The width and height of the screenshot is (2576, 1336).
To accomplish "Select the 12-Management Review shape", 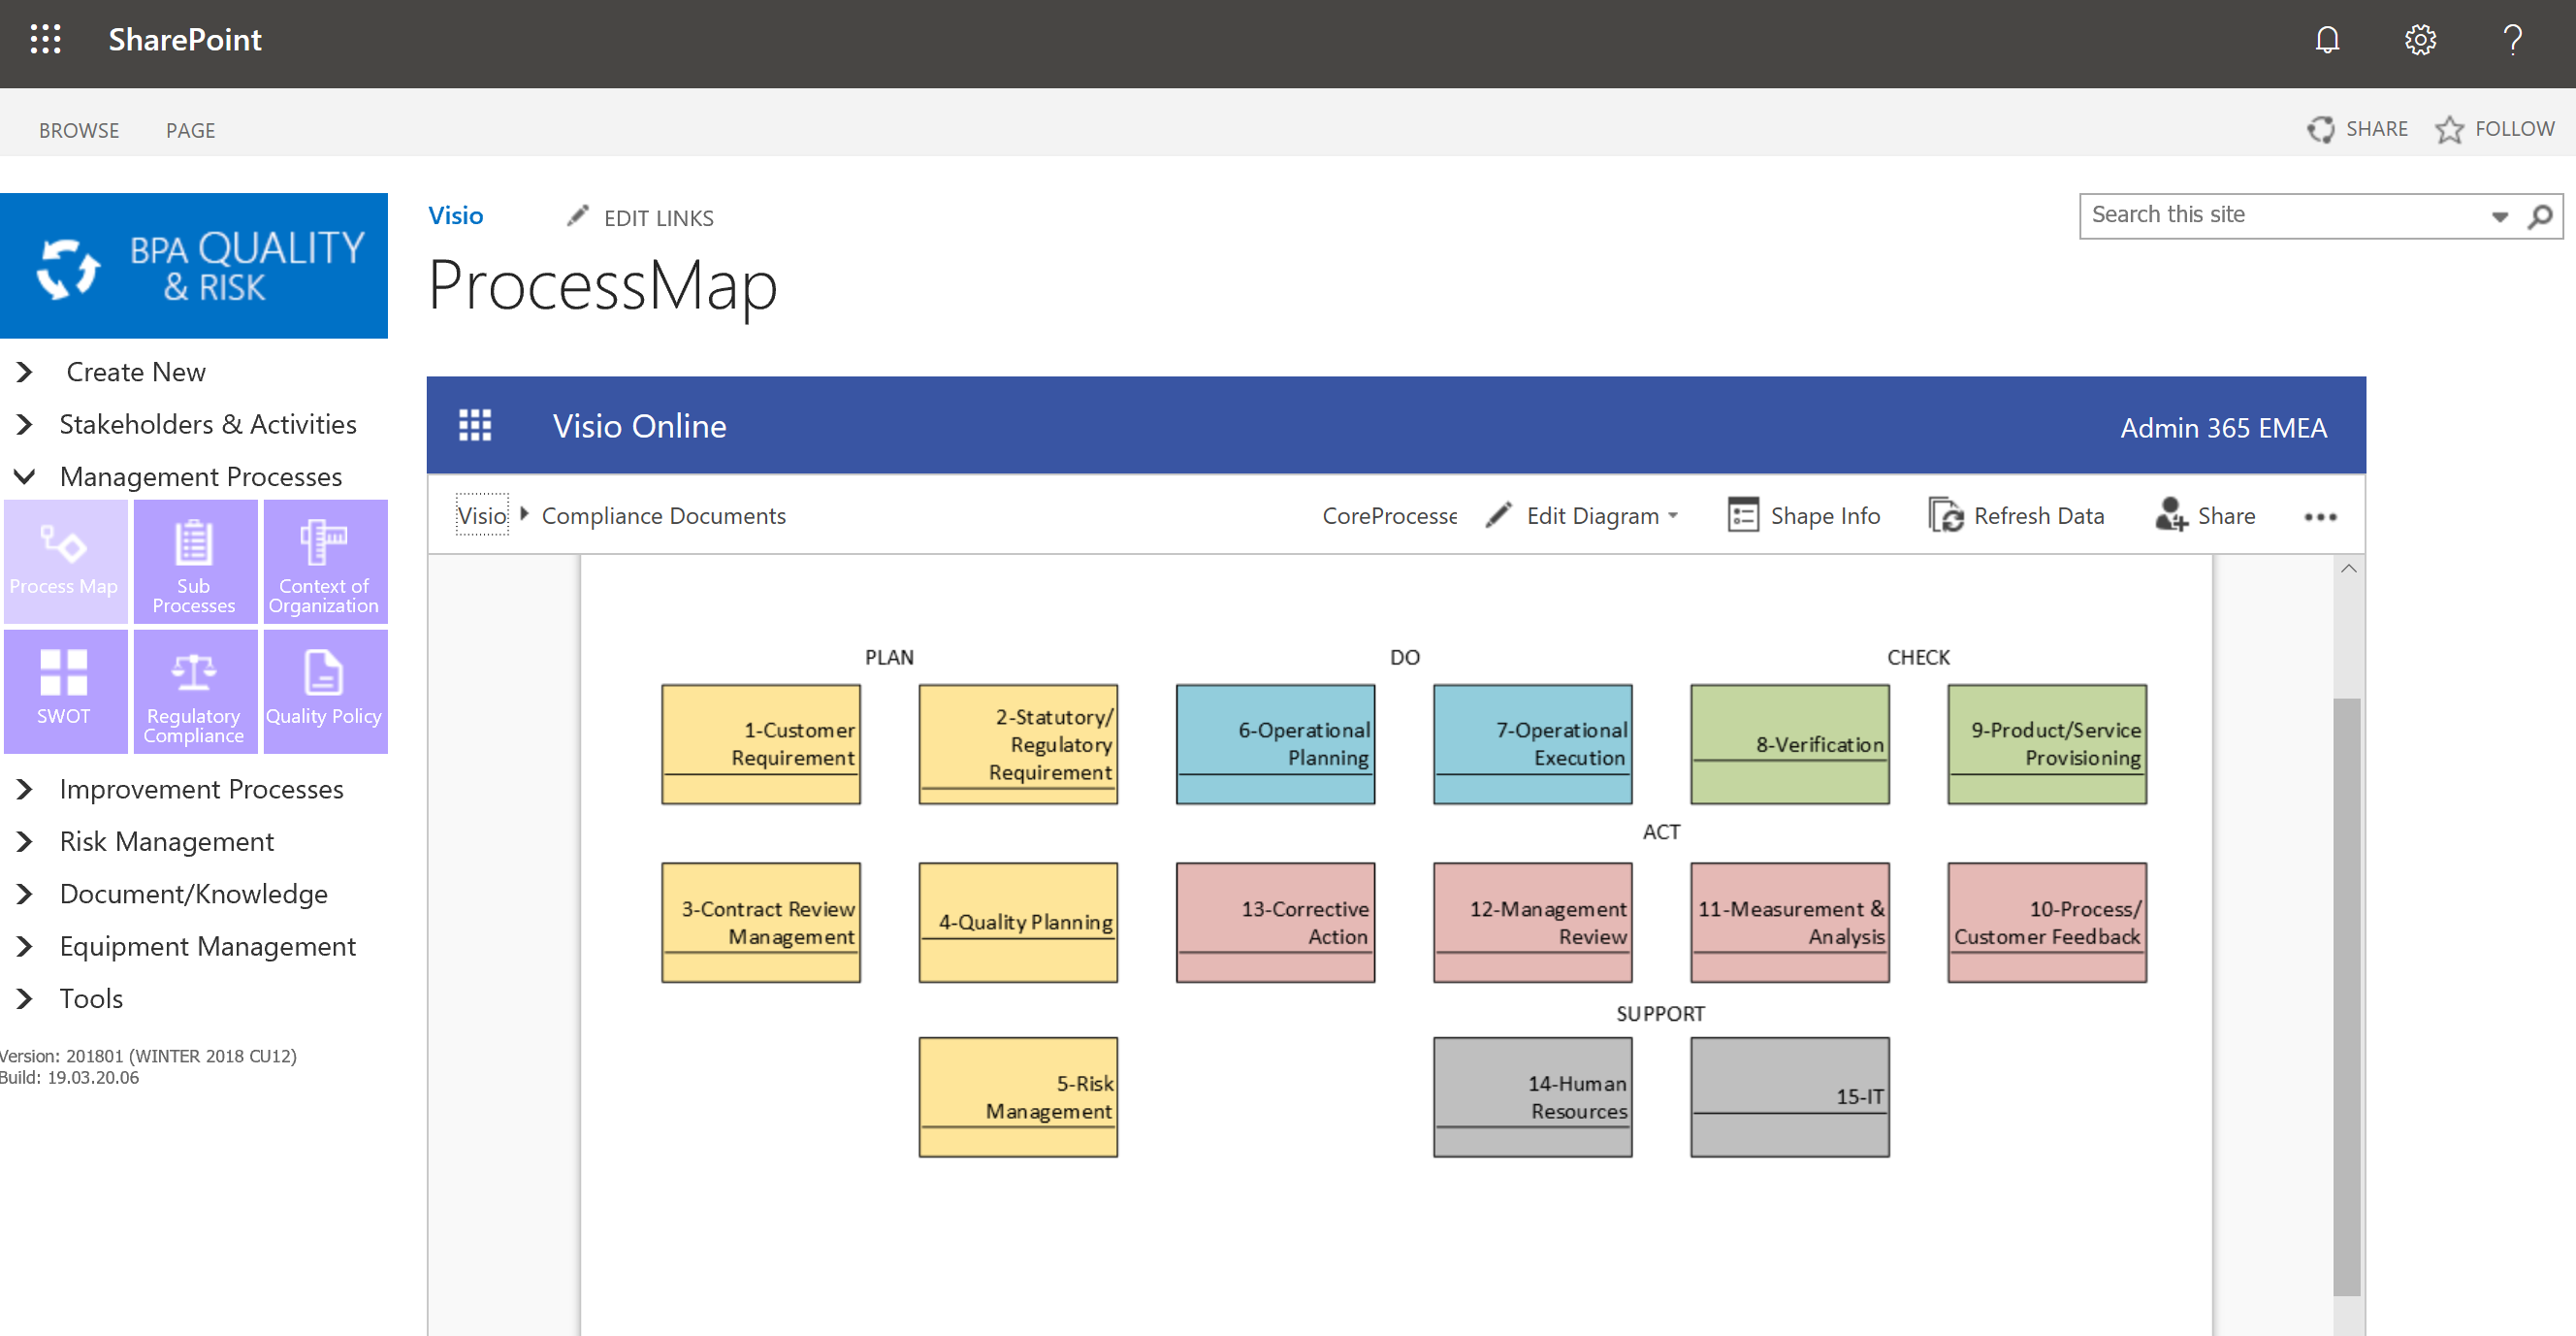I will [1533, 922].
